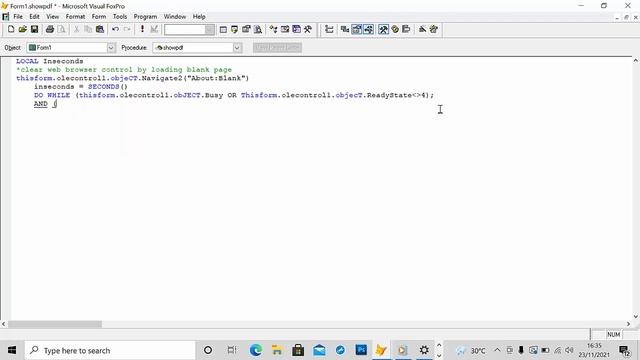Expand the Procedure dropdown showing showpdf
Viewport: 640px width, 360px height.
point(237,48)
